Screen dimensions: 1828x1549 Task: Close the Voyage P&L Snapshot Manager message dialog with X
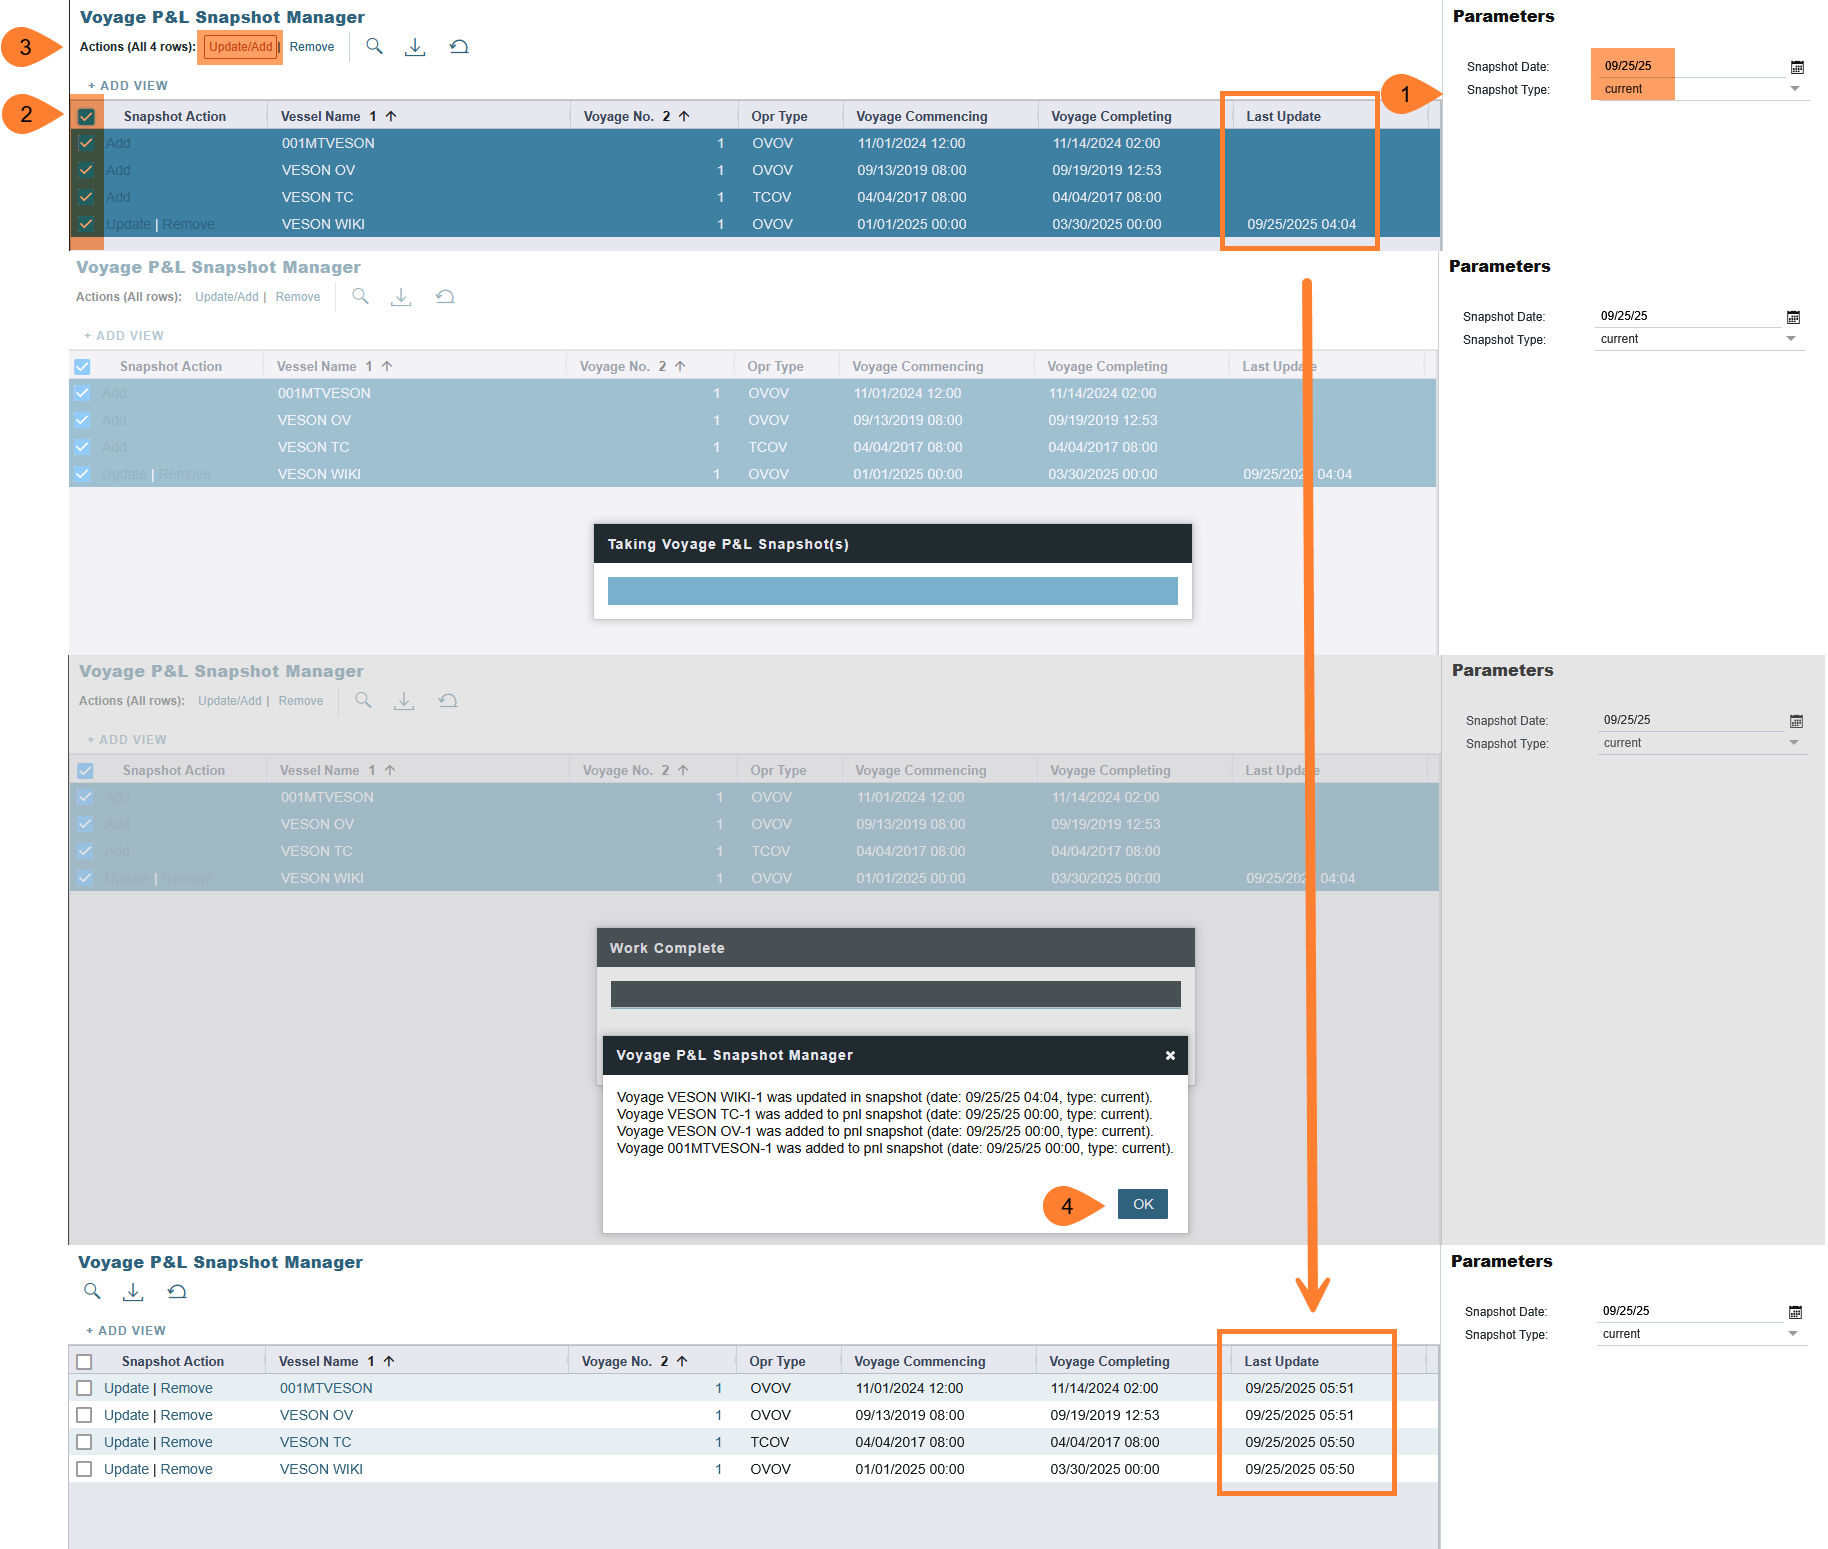(1170, 1055)
